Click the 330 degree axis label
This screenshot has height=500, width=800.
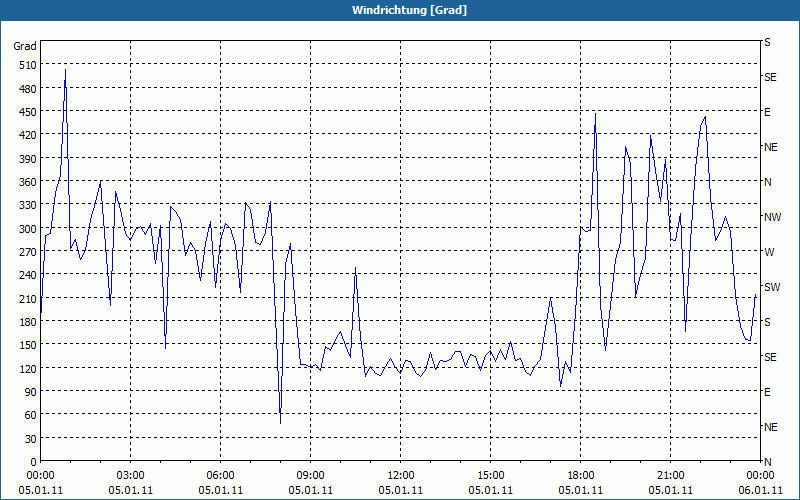coord(28,205)
